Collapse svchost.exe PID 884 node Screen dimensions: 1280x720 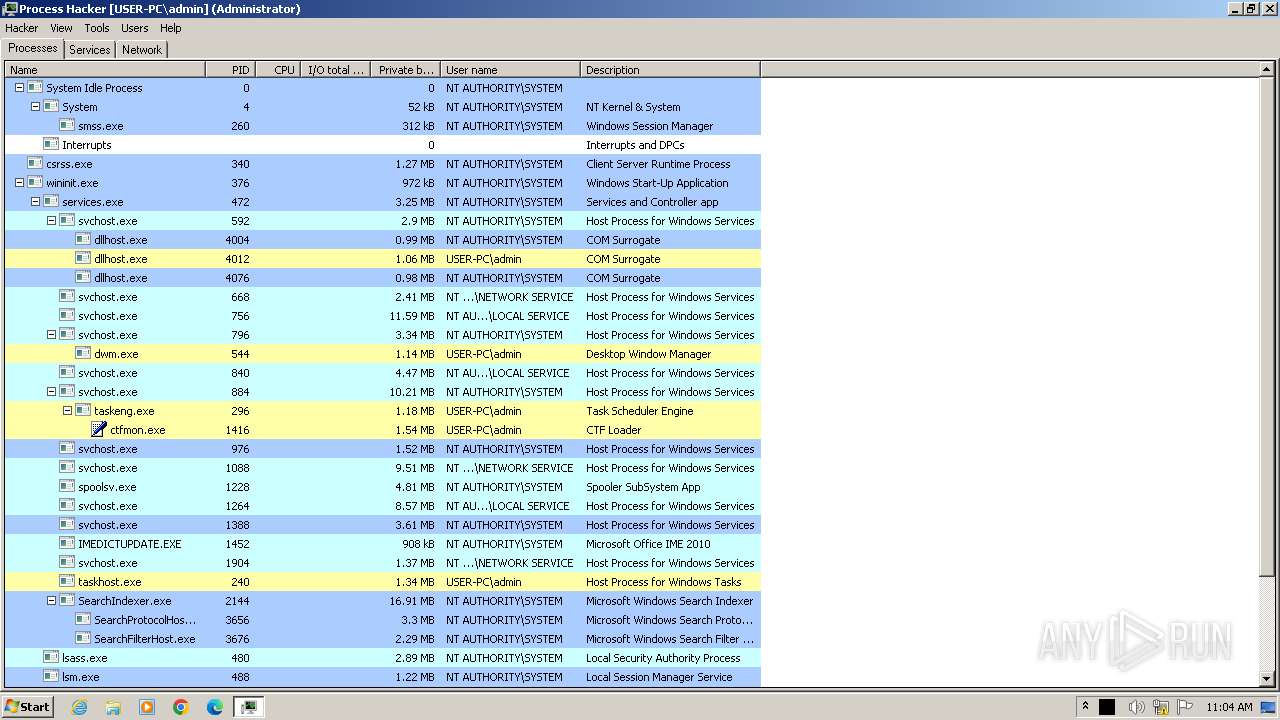[51, 392]
